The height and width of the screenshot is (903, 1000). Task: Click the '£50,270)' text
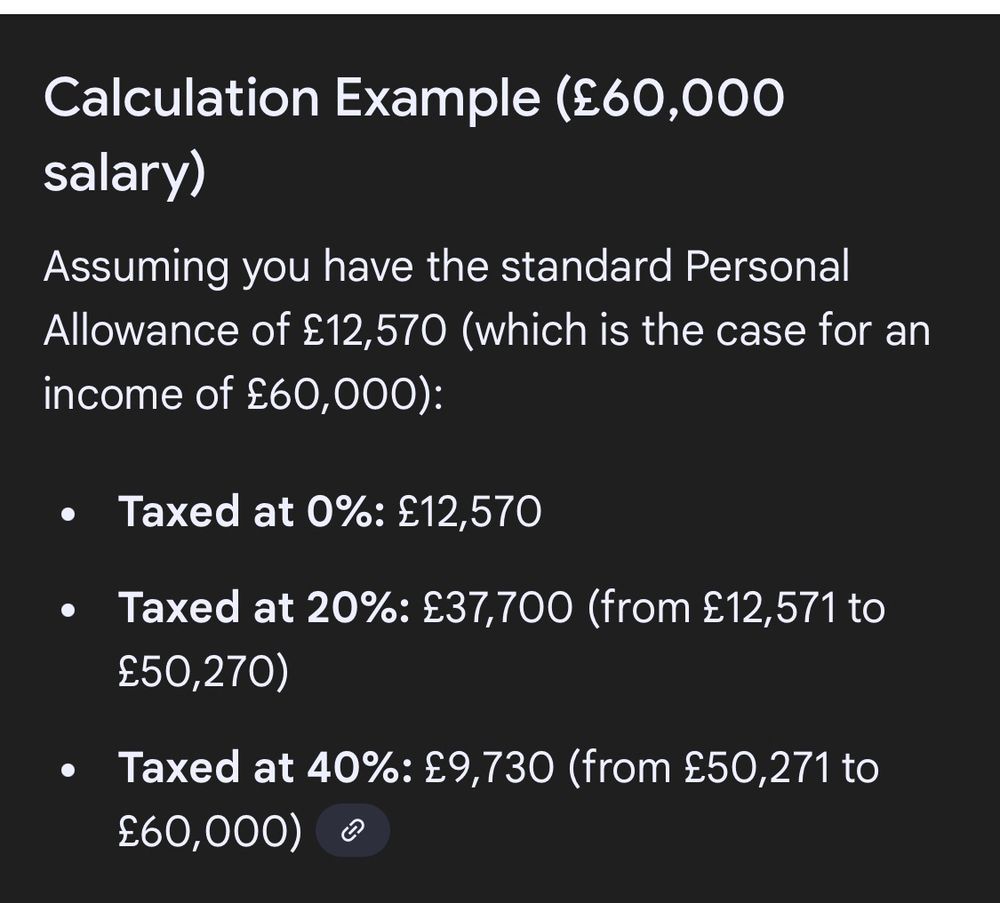pyautogui.click(x=203, y=671)
